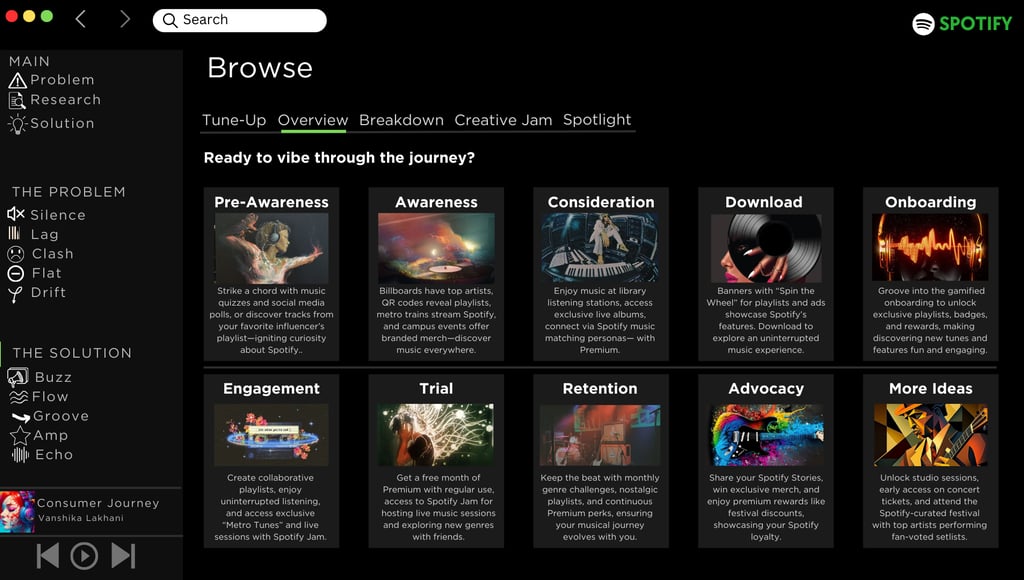Open the Breakdown tab
Viewport: 1024px width, 580px height.
(x=402, y=120)
